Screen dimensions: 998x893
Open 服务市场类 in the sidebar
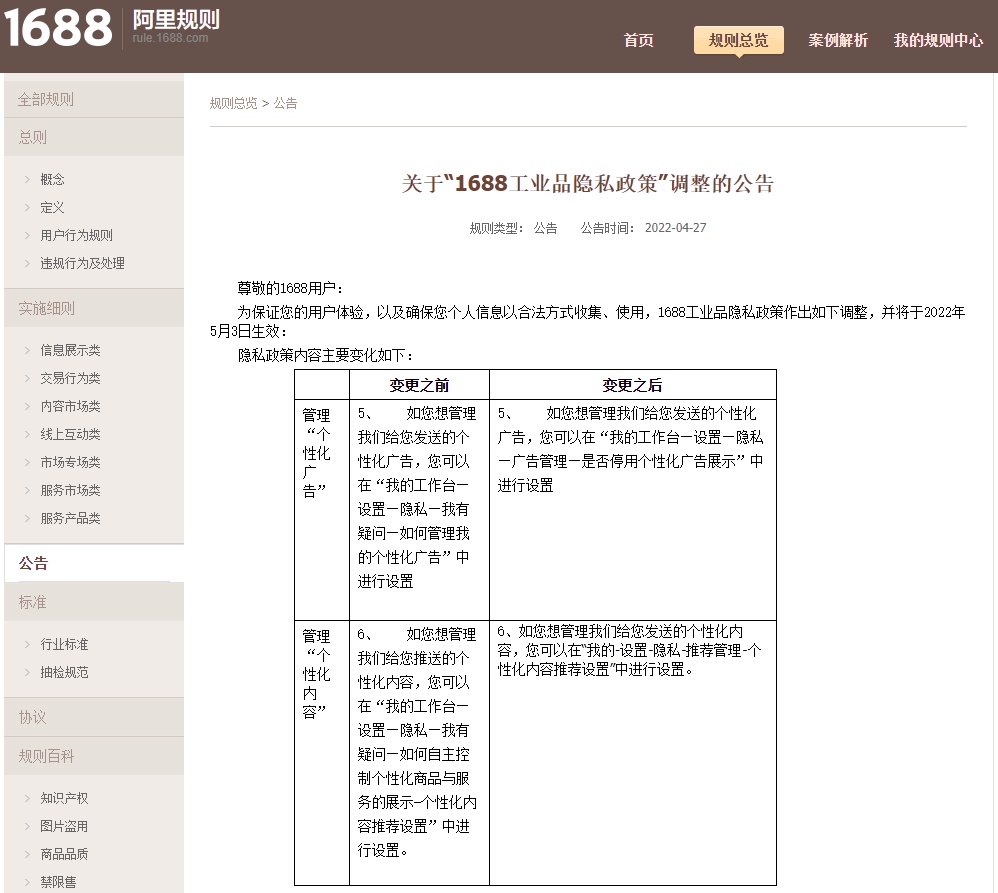coord(70,490)
